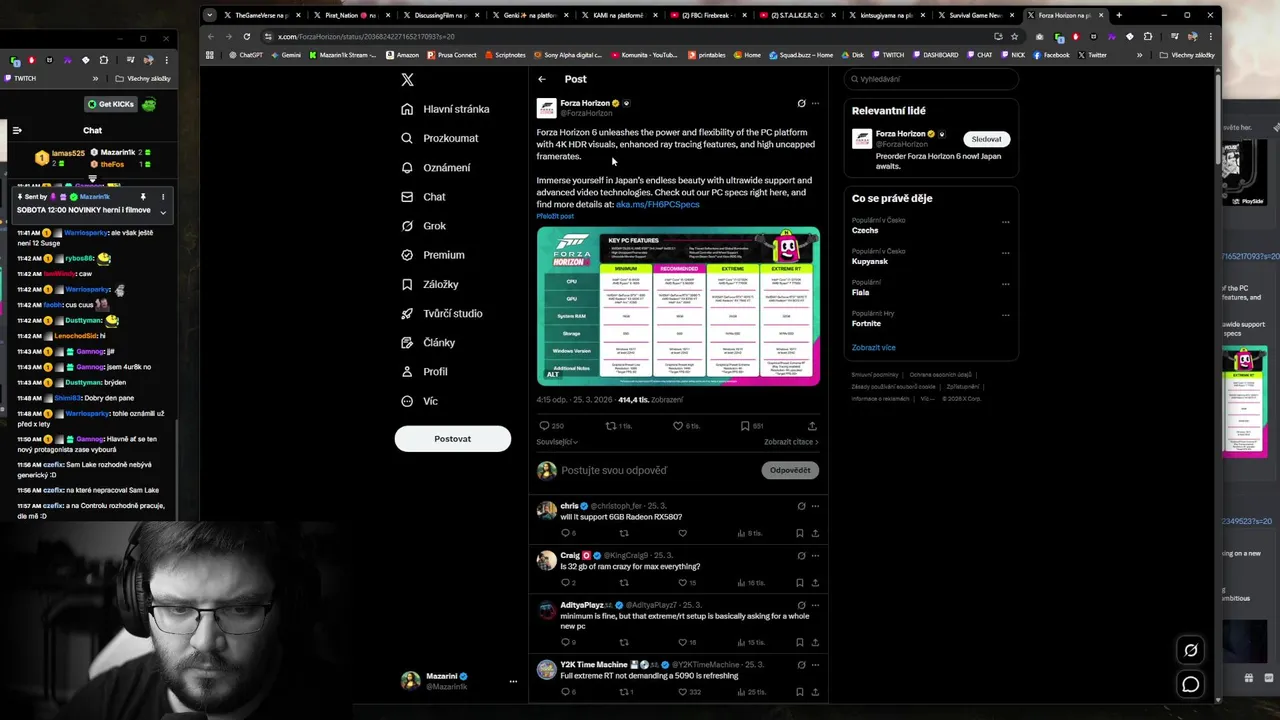Open Prusa Connect bookmark
Viewport: 1280px width, 720px height.
[x=452, y=55]
